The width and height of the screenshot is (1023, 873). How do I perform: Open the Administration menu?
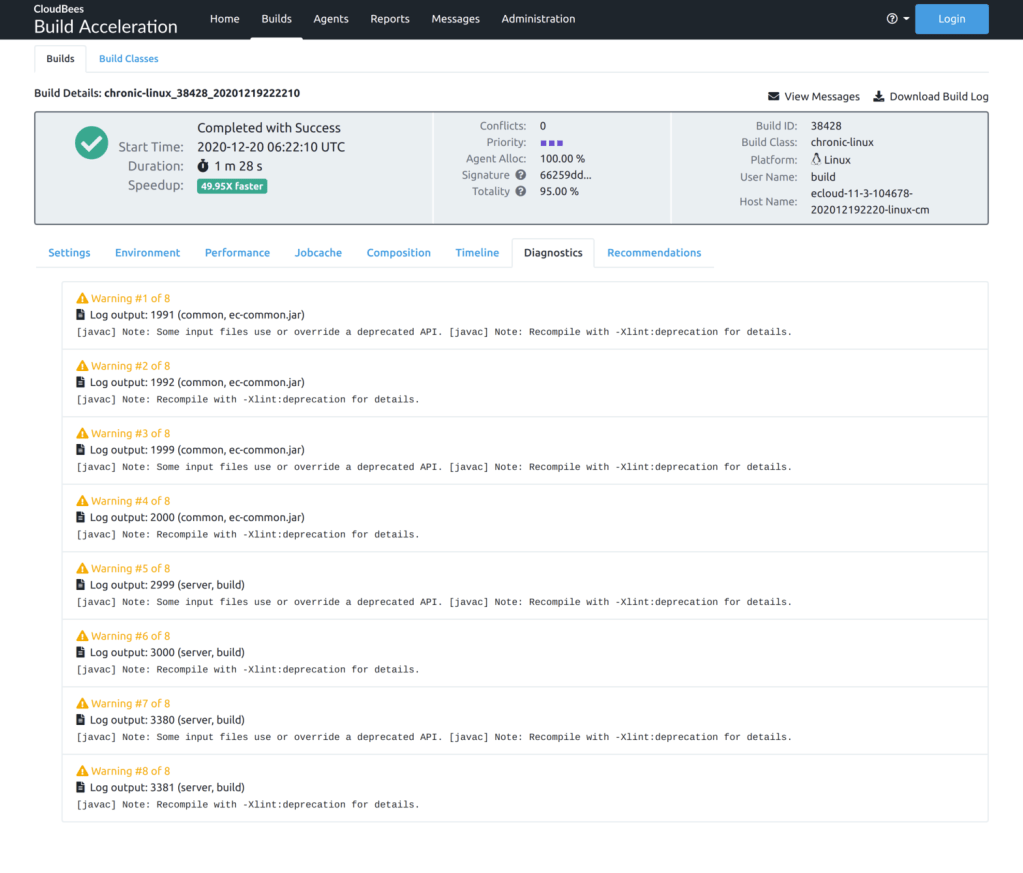pyautogui.click(x=538, y=19)
